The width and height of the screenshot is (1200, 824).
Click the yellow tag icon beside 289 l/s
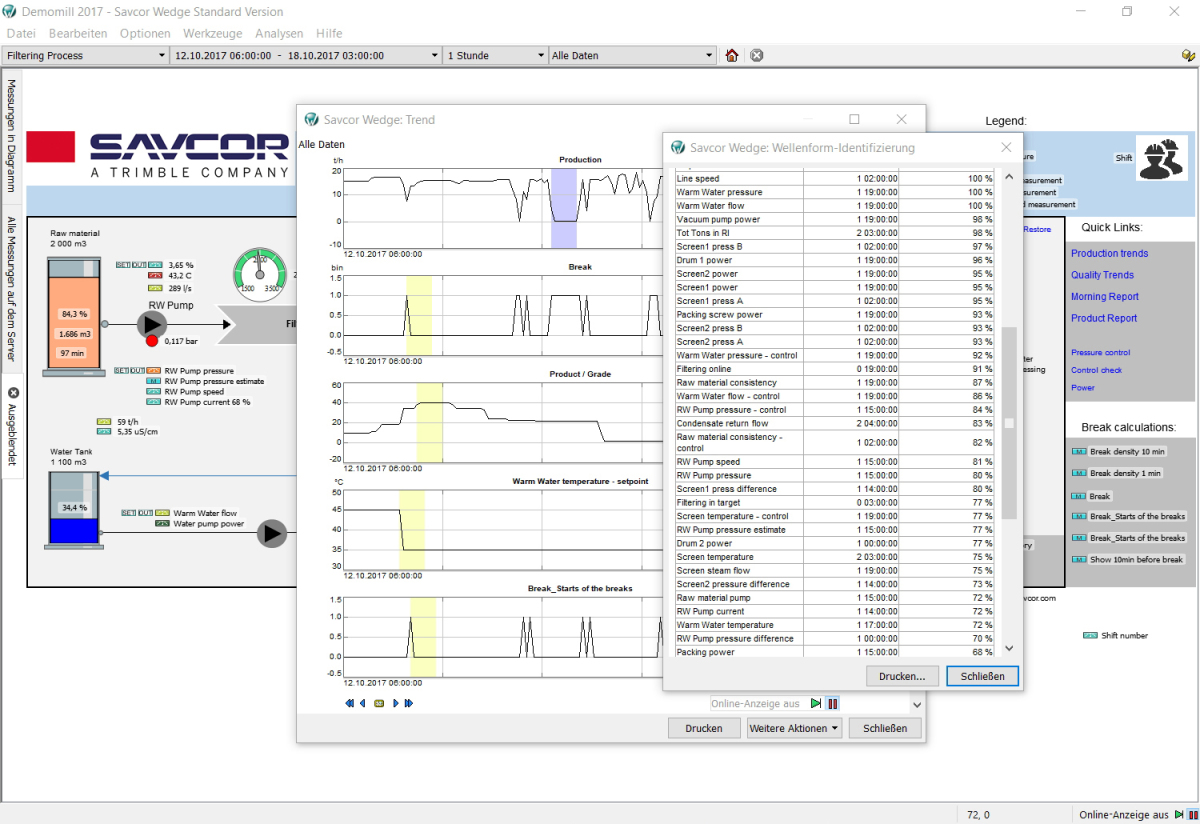pyautogui.click(x=155, y=287)
